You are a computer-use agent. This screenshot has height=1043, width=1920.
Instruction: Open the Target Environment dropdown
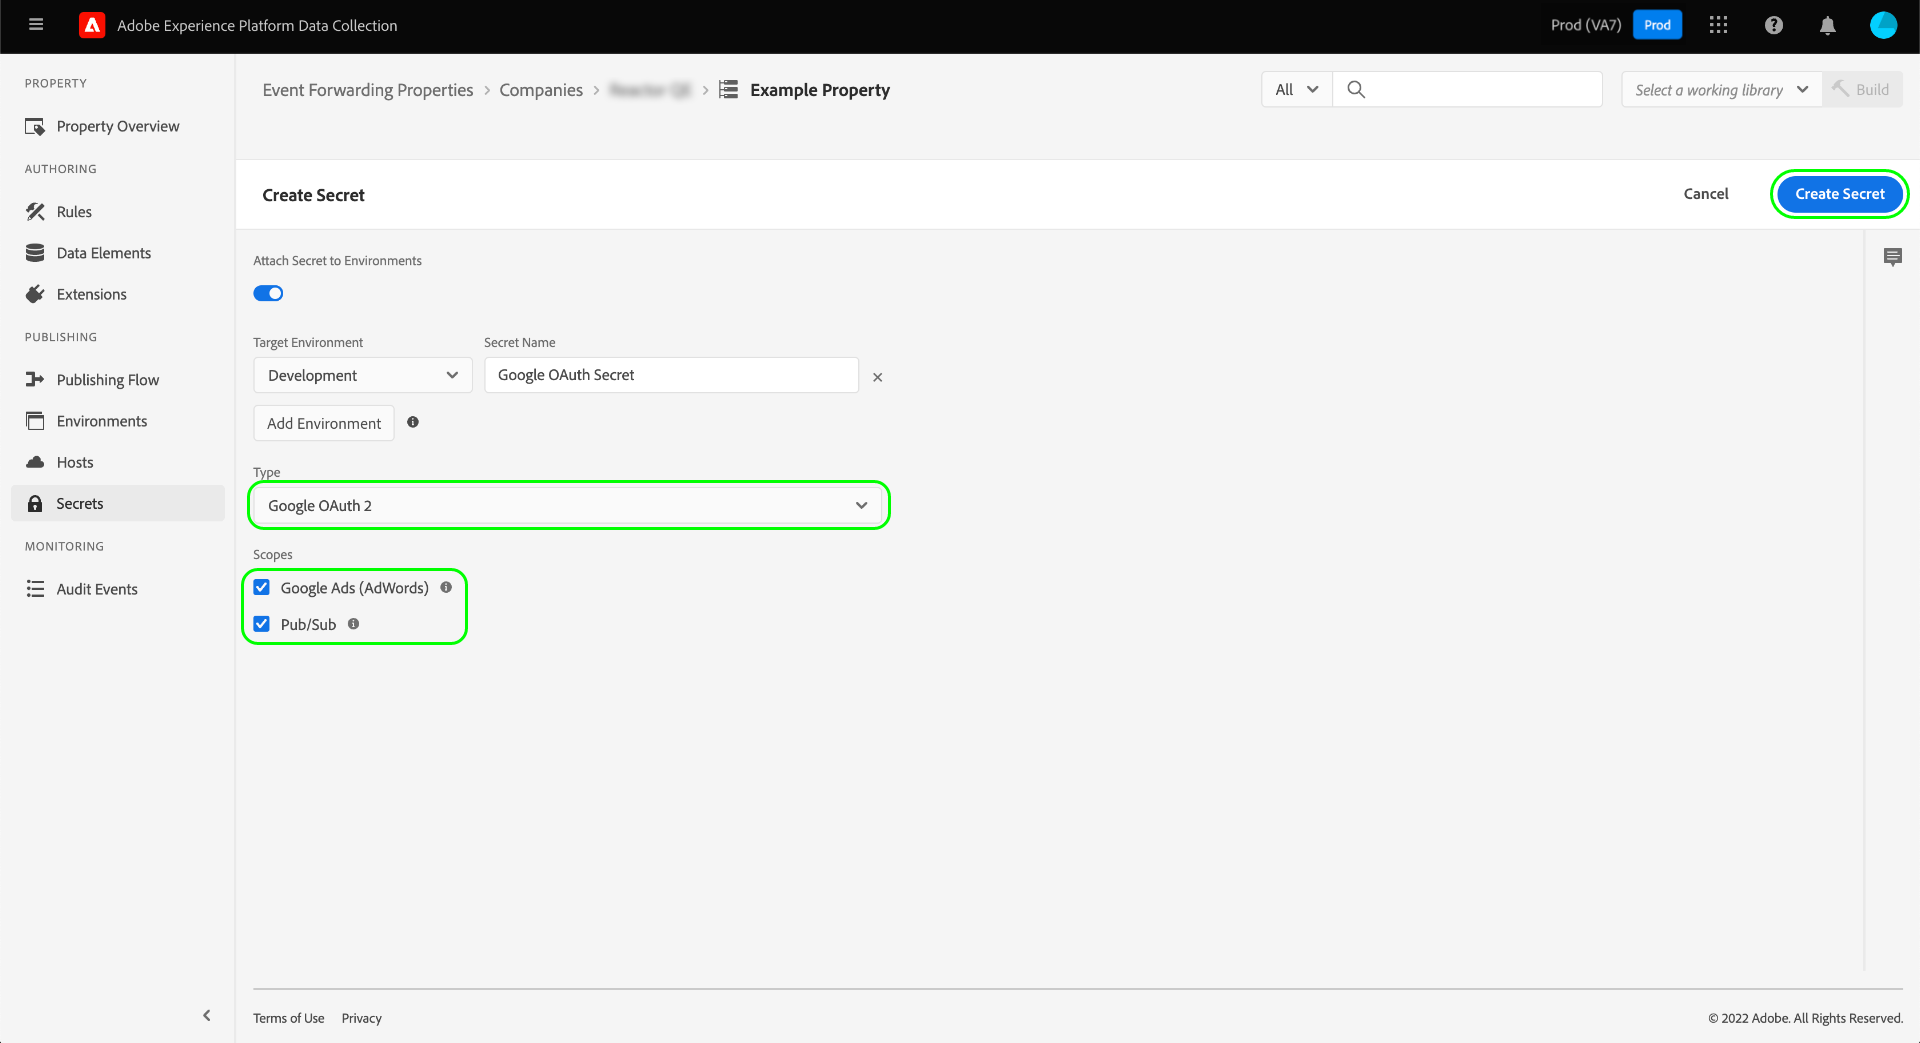[x=363, y=375]
